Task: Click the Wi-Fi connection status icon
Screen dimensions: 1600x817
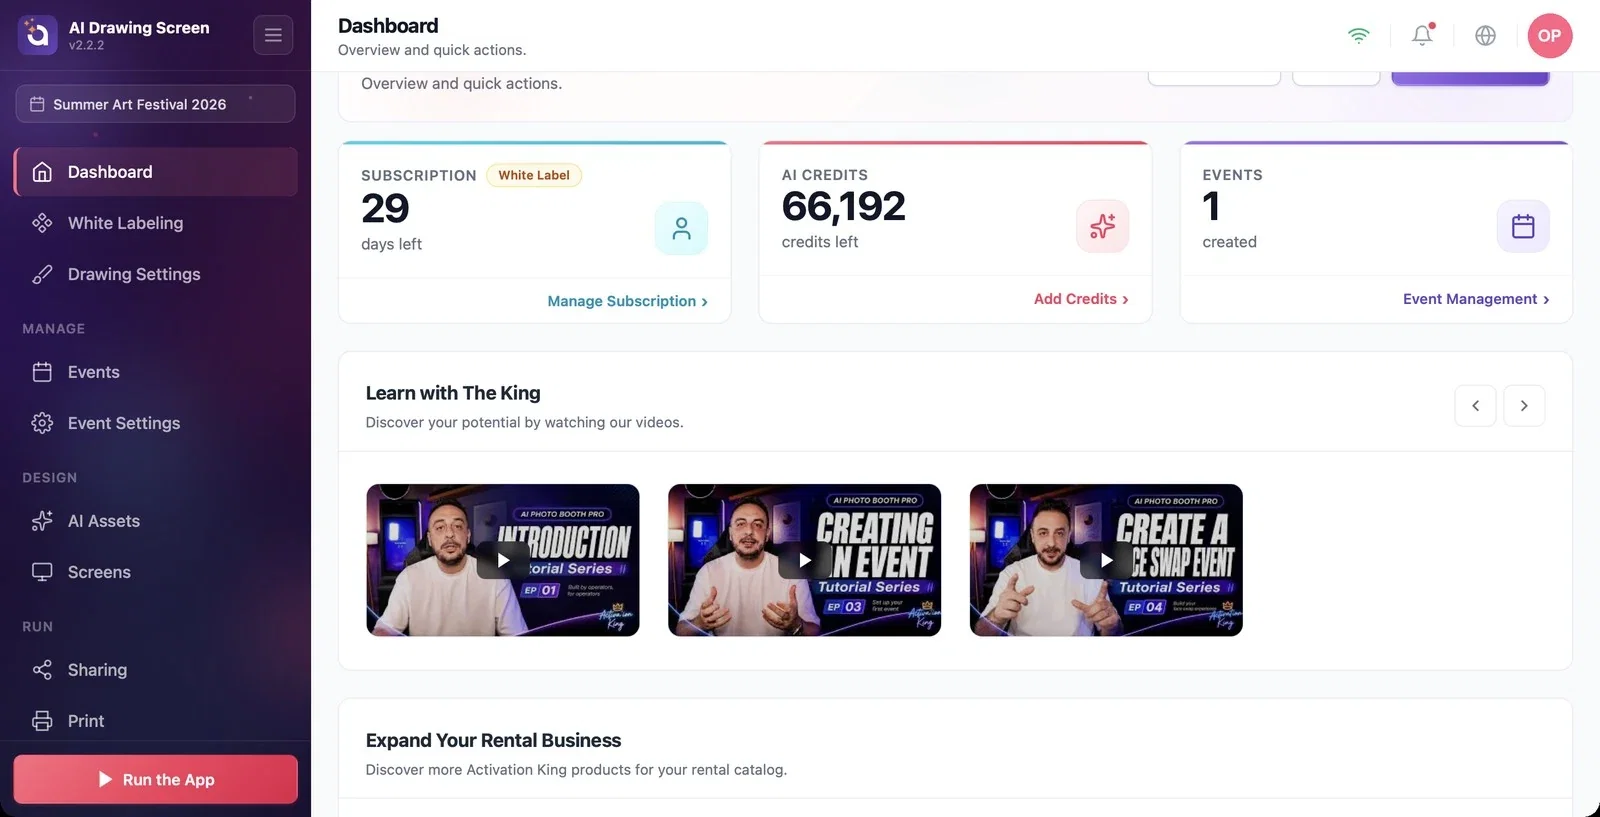Action: [x=1358, y=35]
